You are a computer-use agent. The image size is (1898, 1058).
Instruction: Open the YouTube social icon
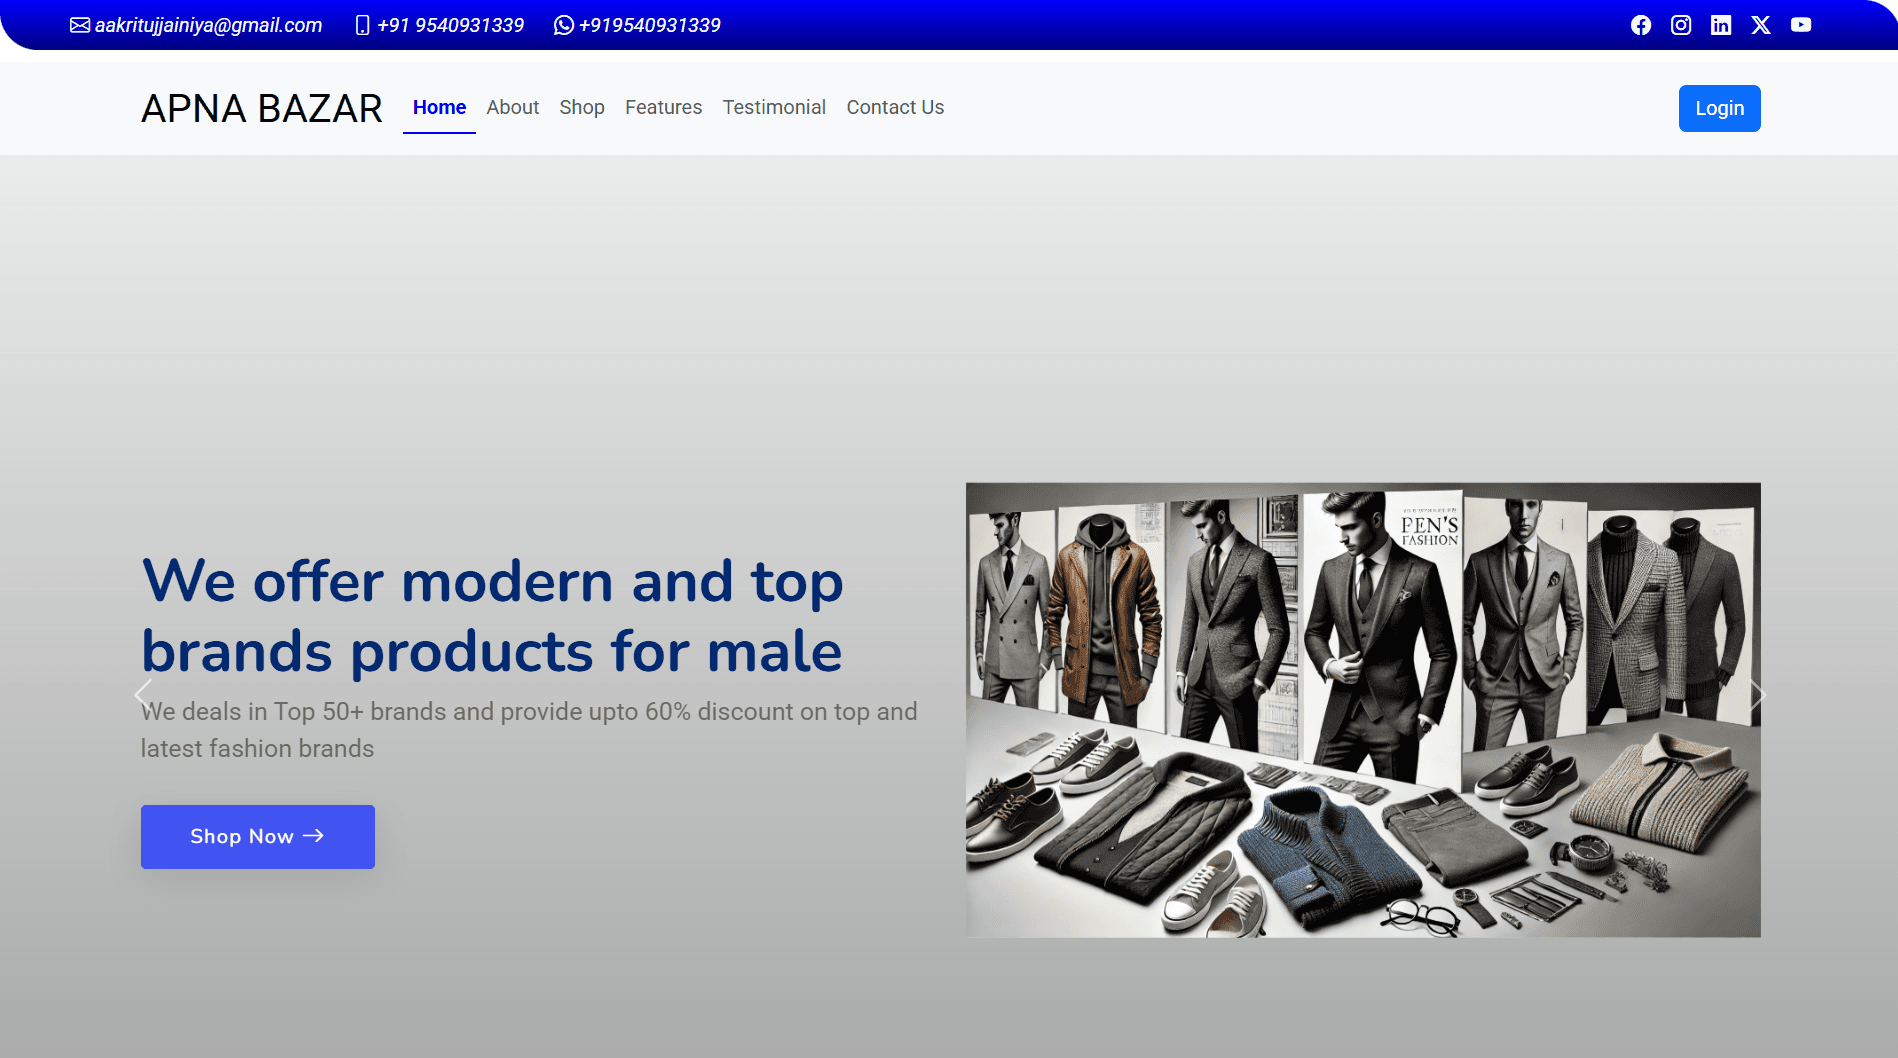click(1801, 25)
